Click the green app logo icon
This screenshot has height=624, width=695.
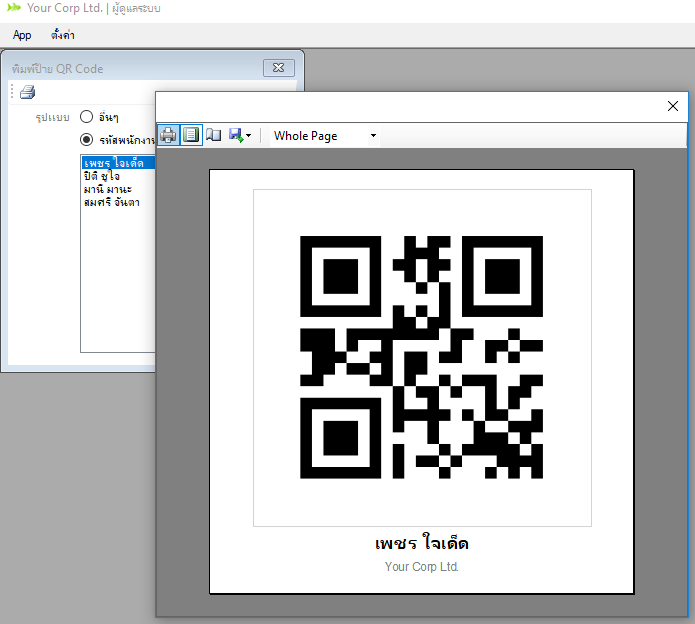pos(14,8)
